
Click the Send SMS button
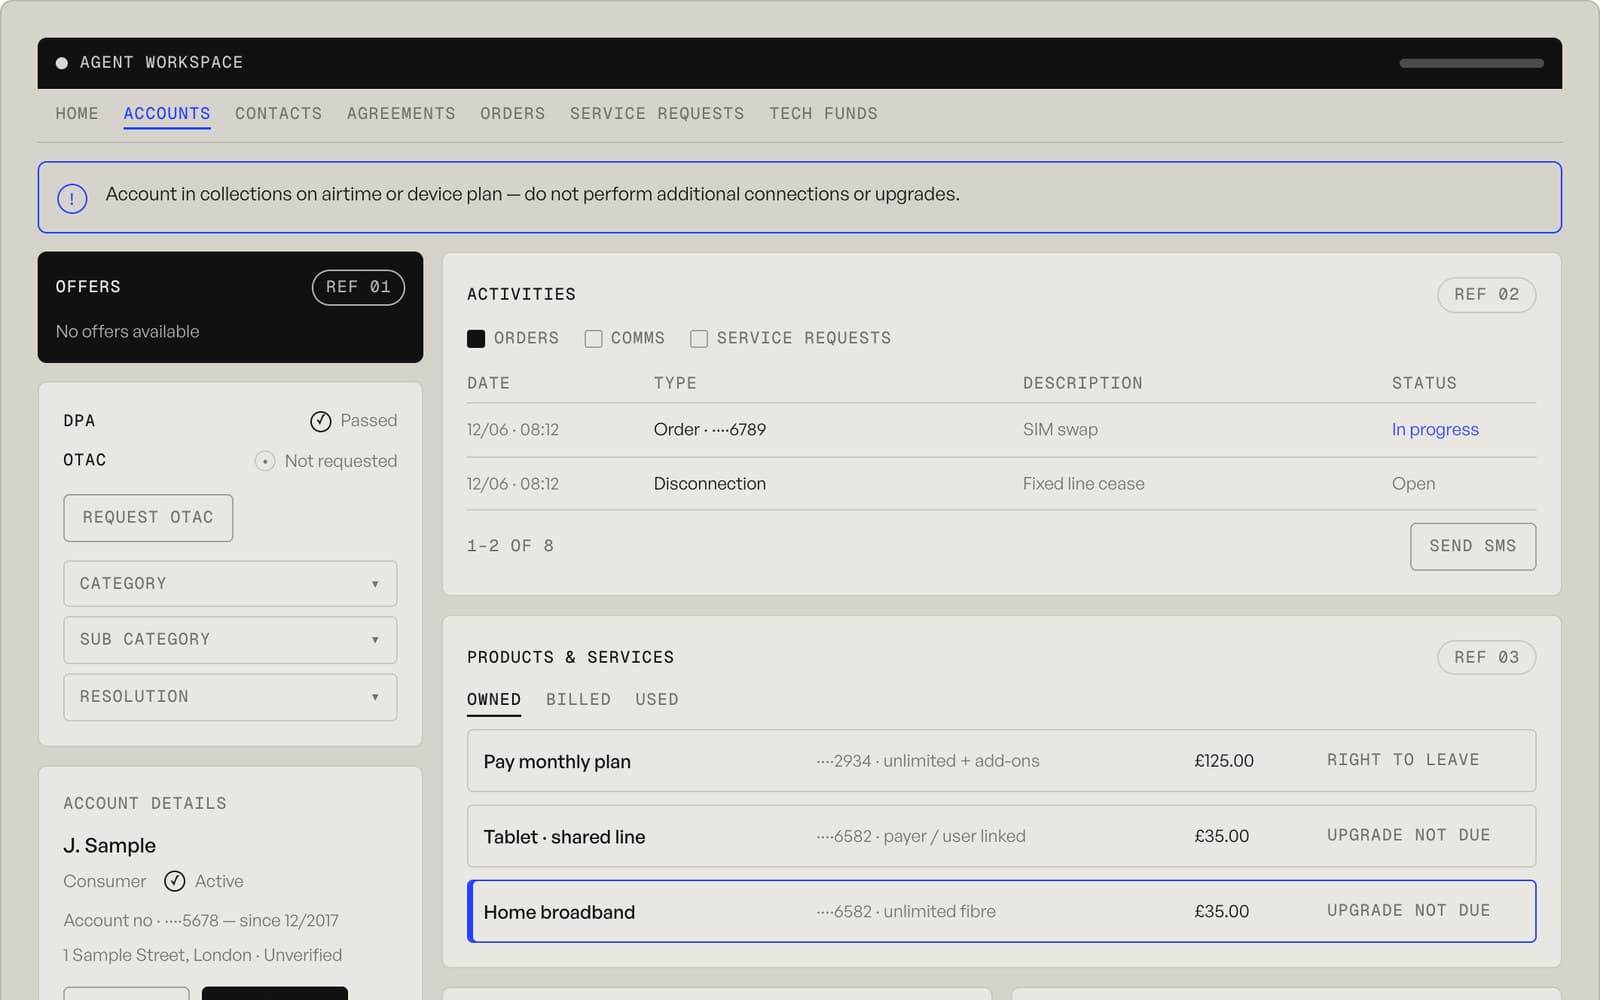pos(1473,547)
